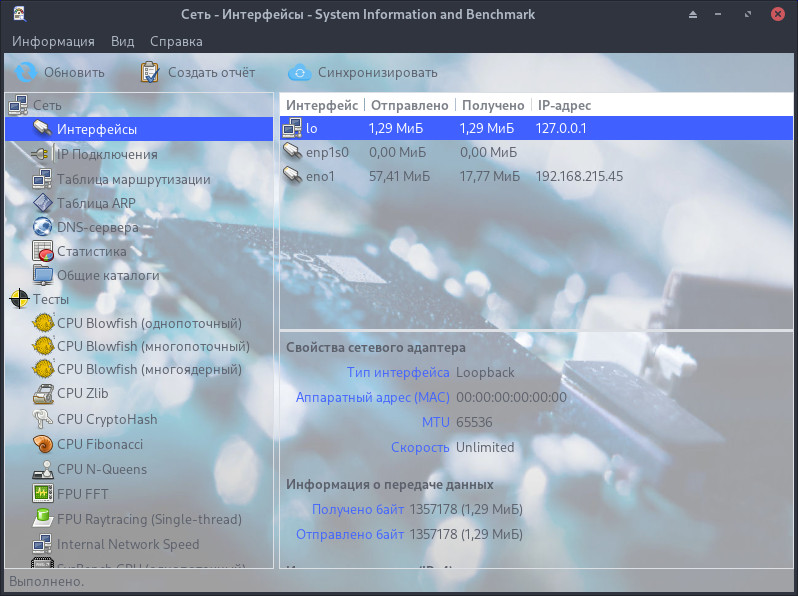The height and width of the screenshot is (596, 798).
Task: Click the FPU FFT oscilloscope icon
Action: pos(43,494)
